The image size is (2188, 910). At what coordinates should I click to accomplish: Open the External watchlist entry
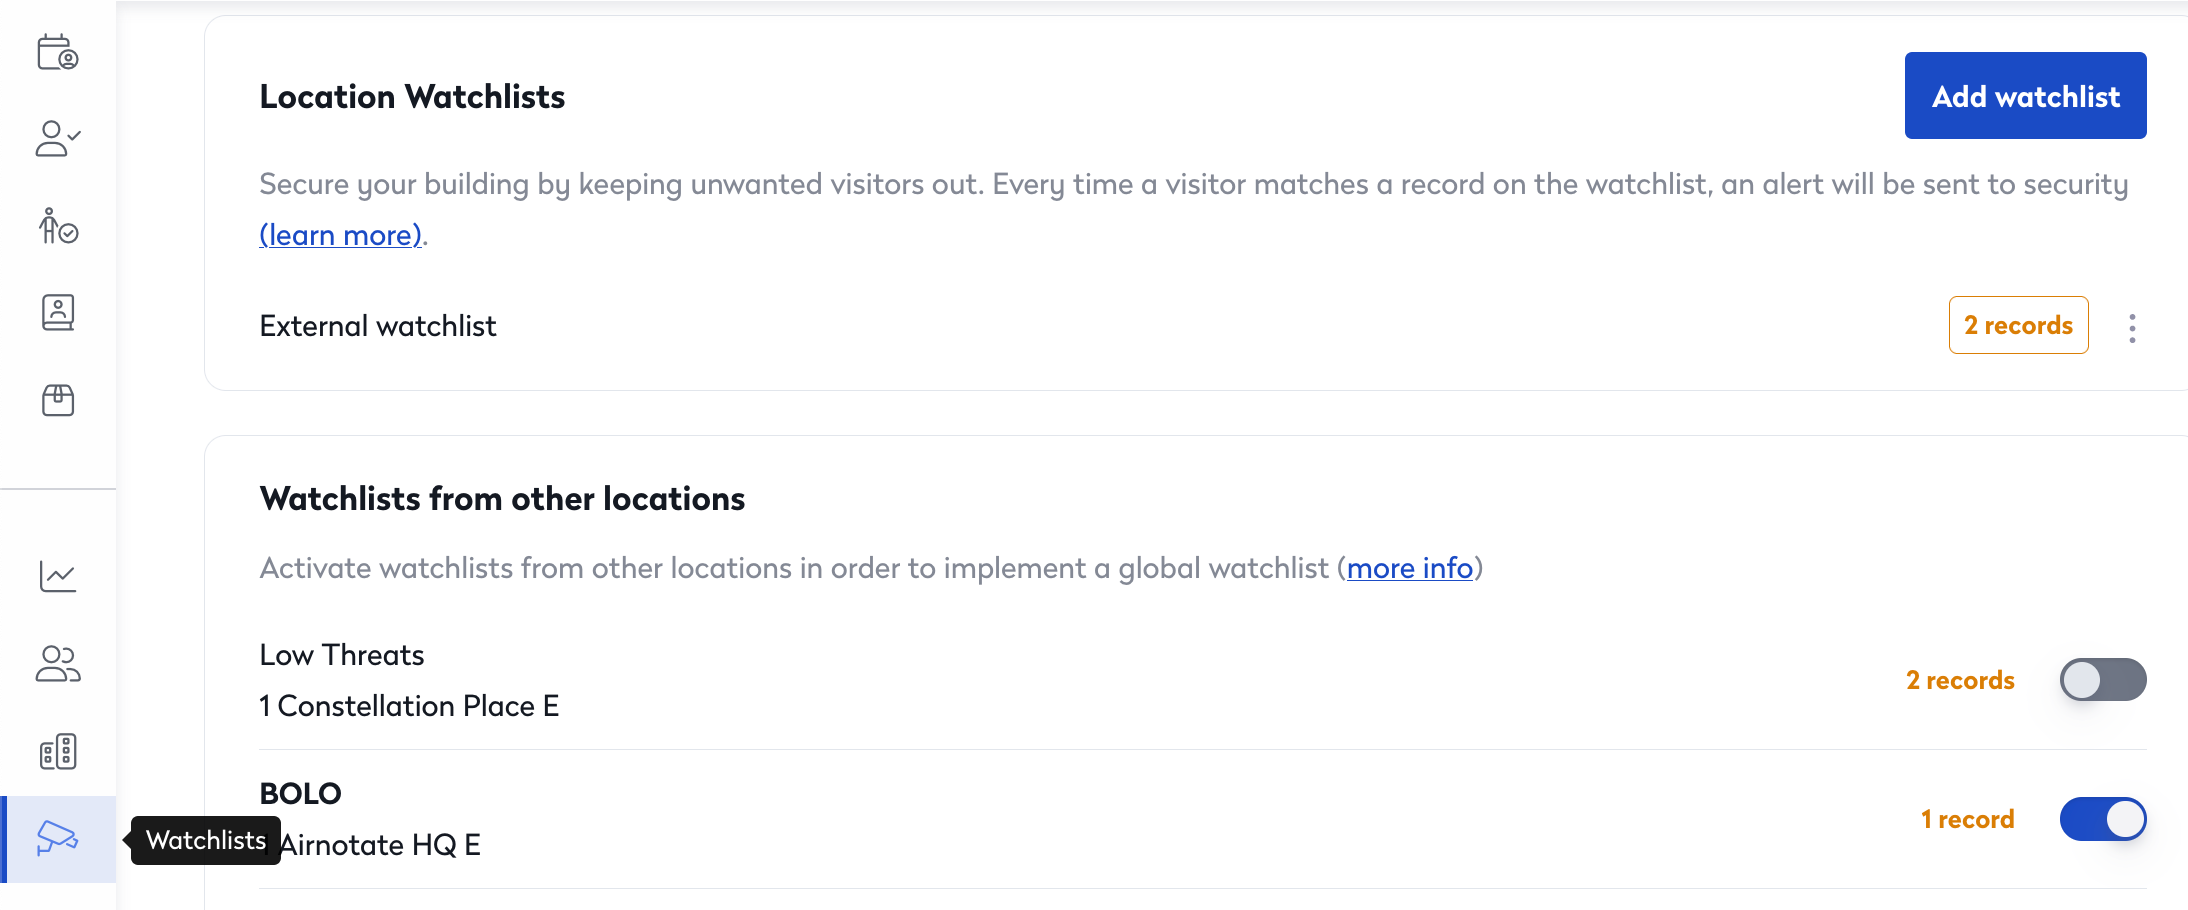[378, 326]
